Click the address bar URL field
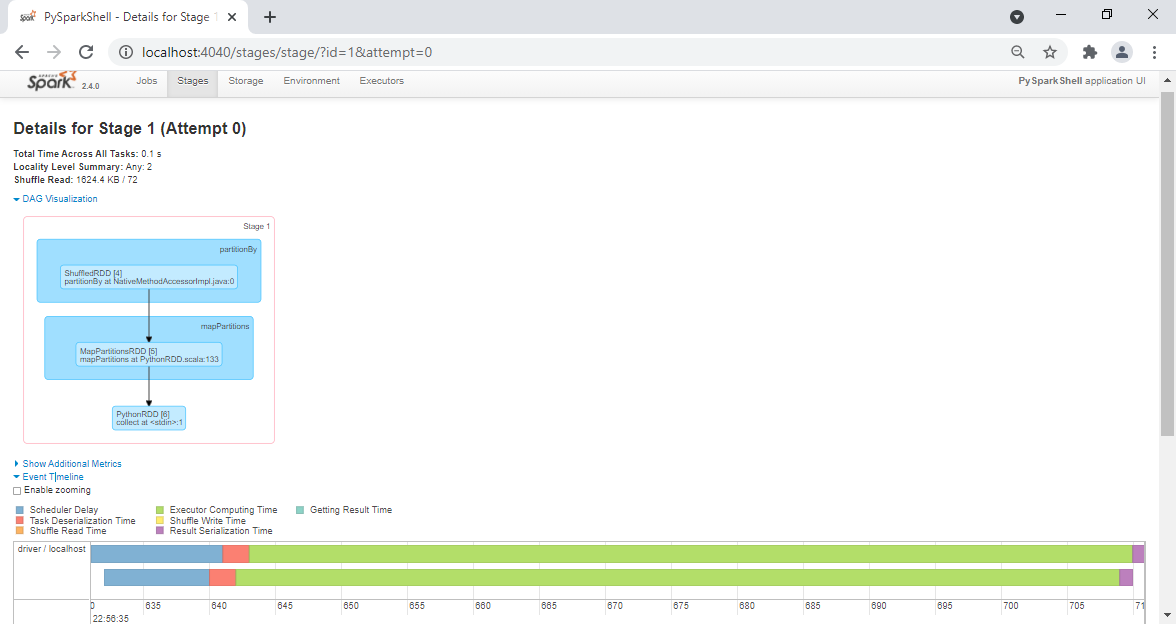Image resolution: width=1176 pixels, height=624 pixels. pyautogui.click(x=560, y=52)
